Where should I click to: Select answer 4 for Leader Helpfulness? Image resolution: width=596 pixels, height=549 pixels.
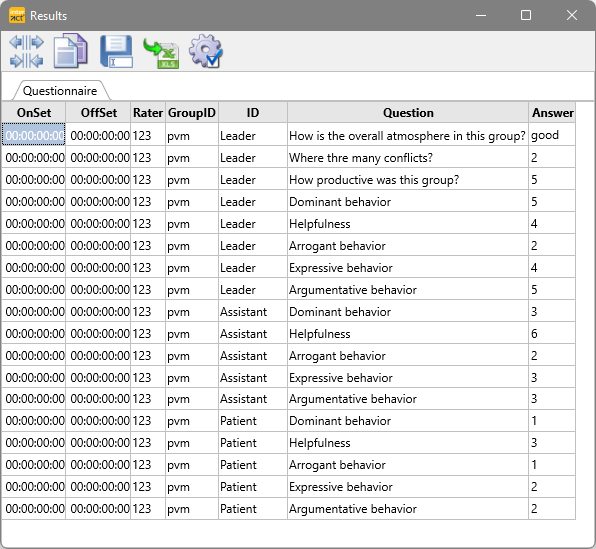[x=552, y=224]
